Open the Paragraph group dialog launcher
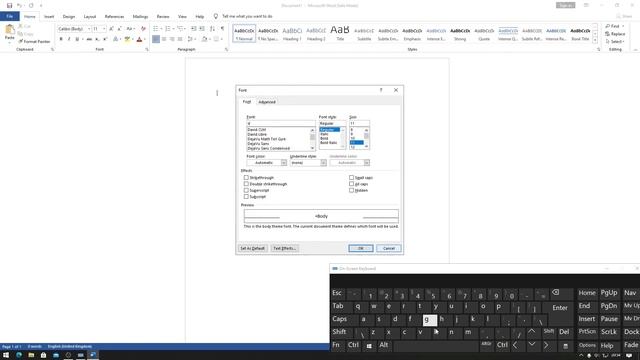Viewport: 640px width, 360px height. click(227, 49)
